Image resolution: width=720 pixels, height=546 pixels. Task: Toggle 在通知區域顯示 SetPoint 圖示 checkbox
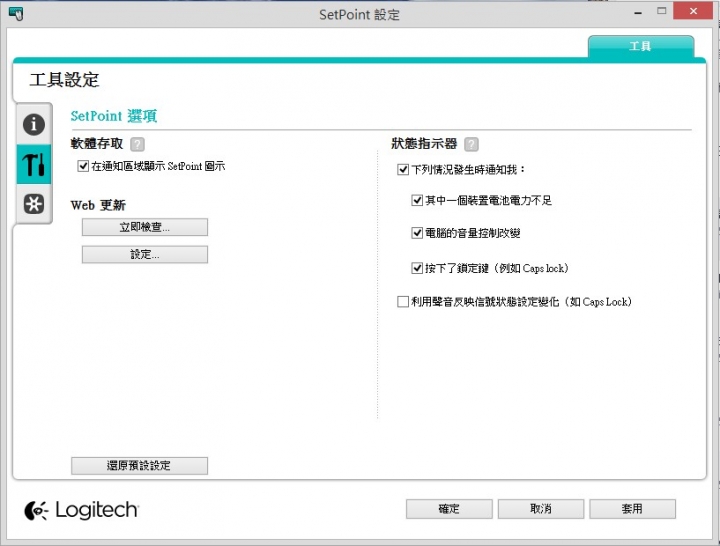coord(83,166)
